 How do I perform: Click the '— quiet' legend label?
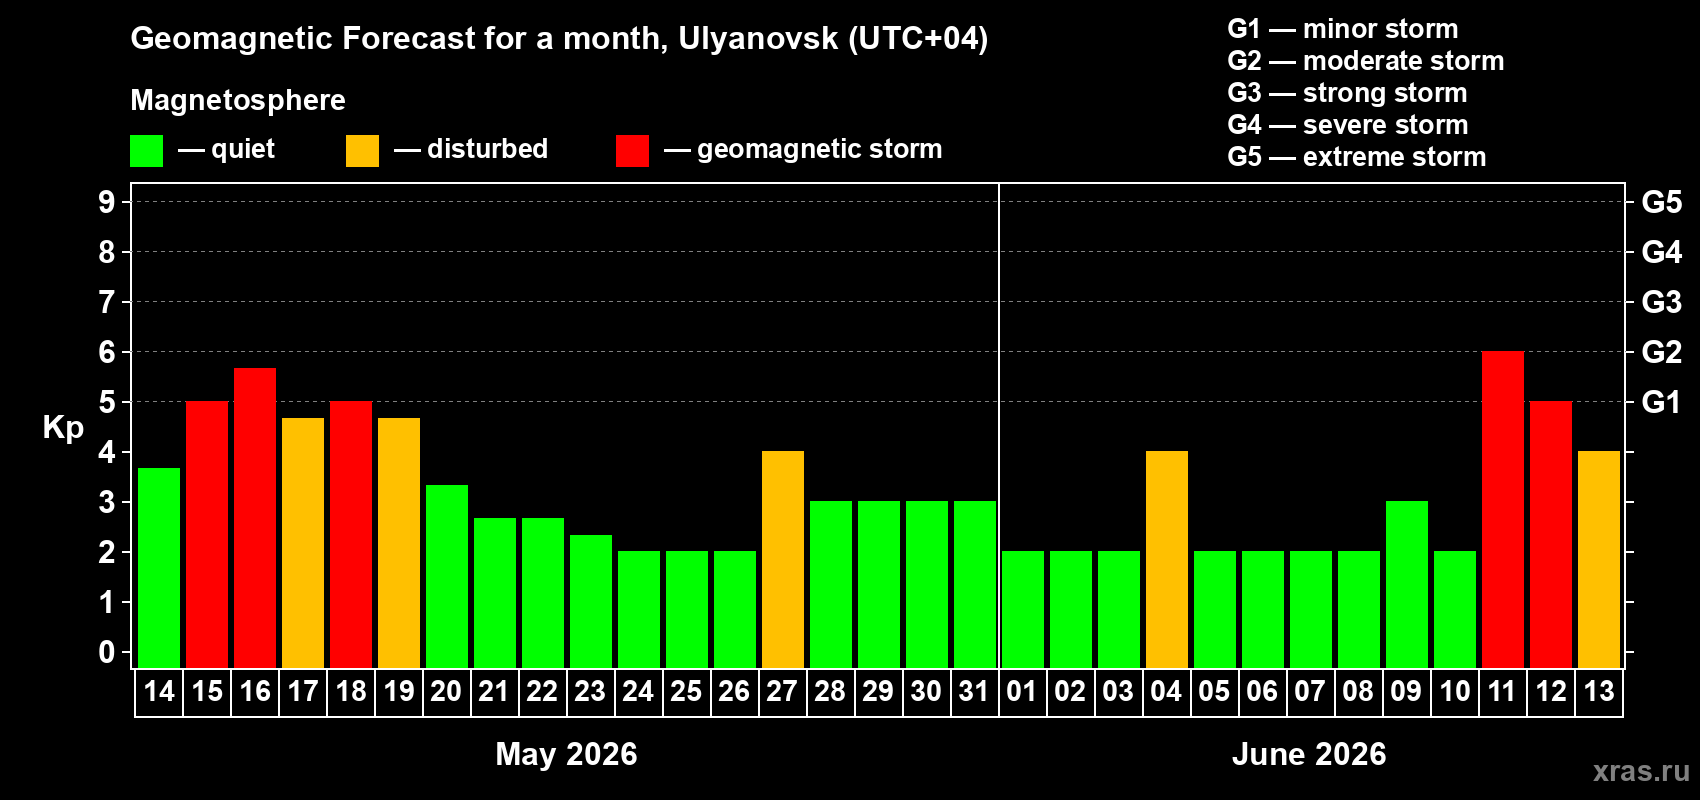[227, 150]
